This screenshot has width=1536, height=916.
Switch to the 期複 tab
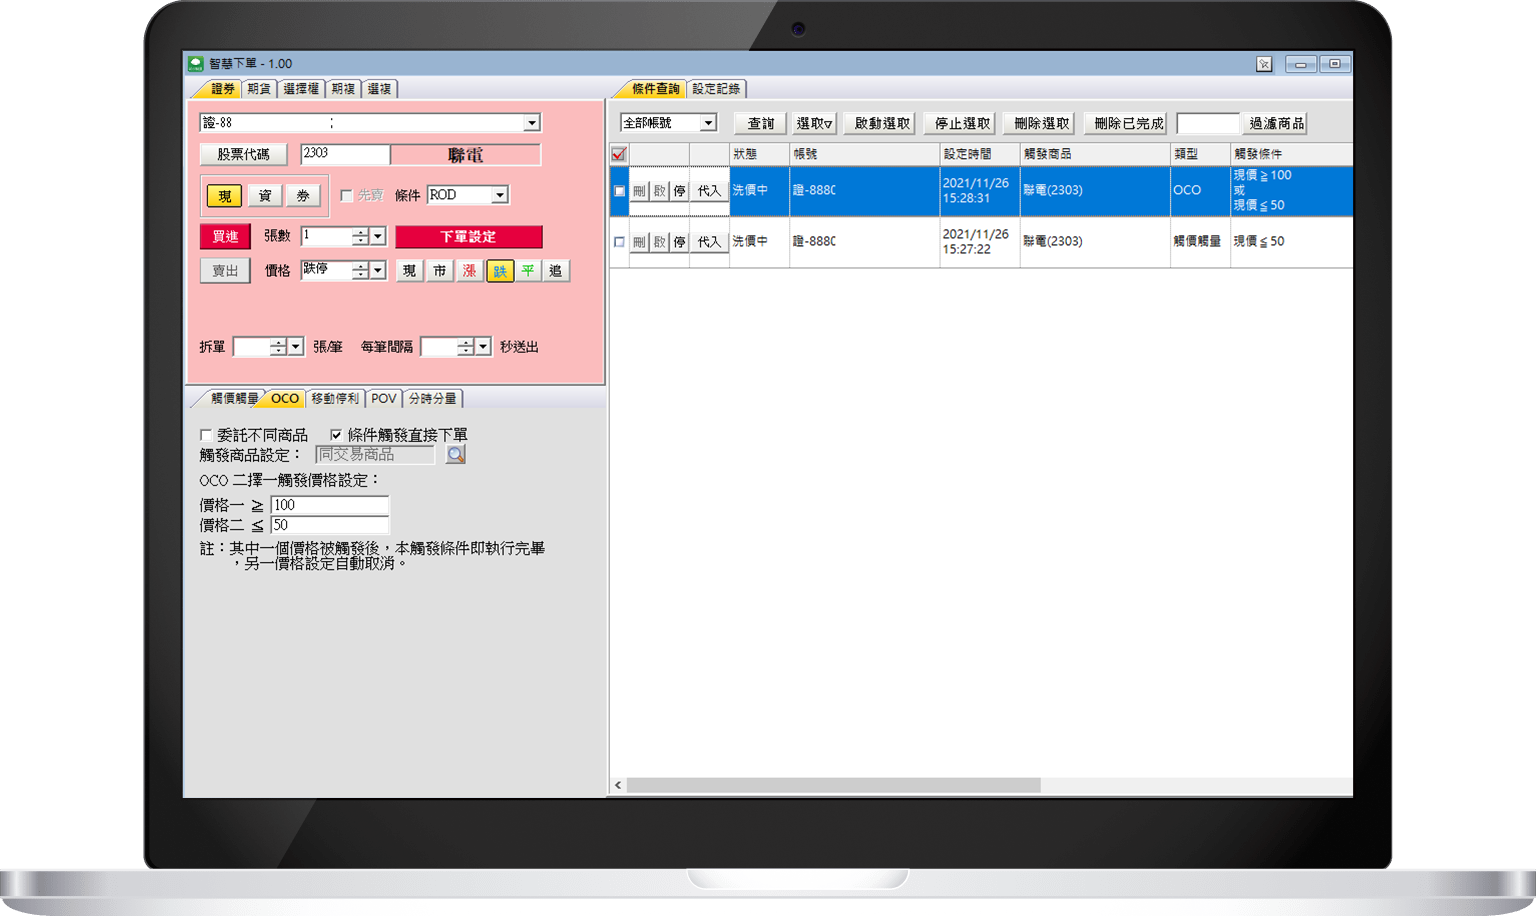click(x=343, y=89)
